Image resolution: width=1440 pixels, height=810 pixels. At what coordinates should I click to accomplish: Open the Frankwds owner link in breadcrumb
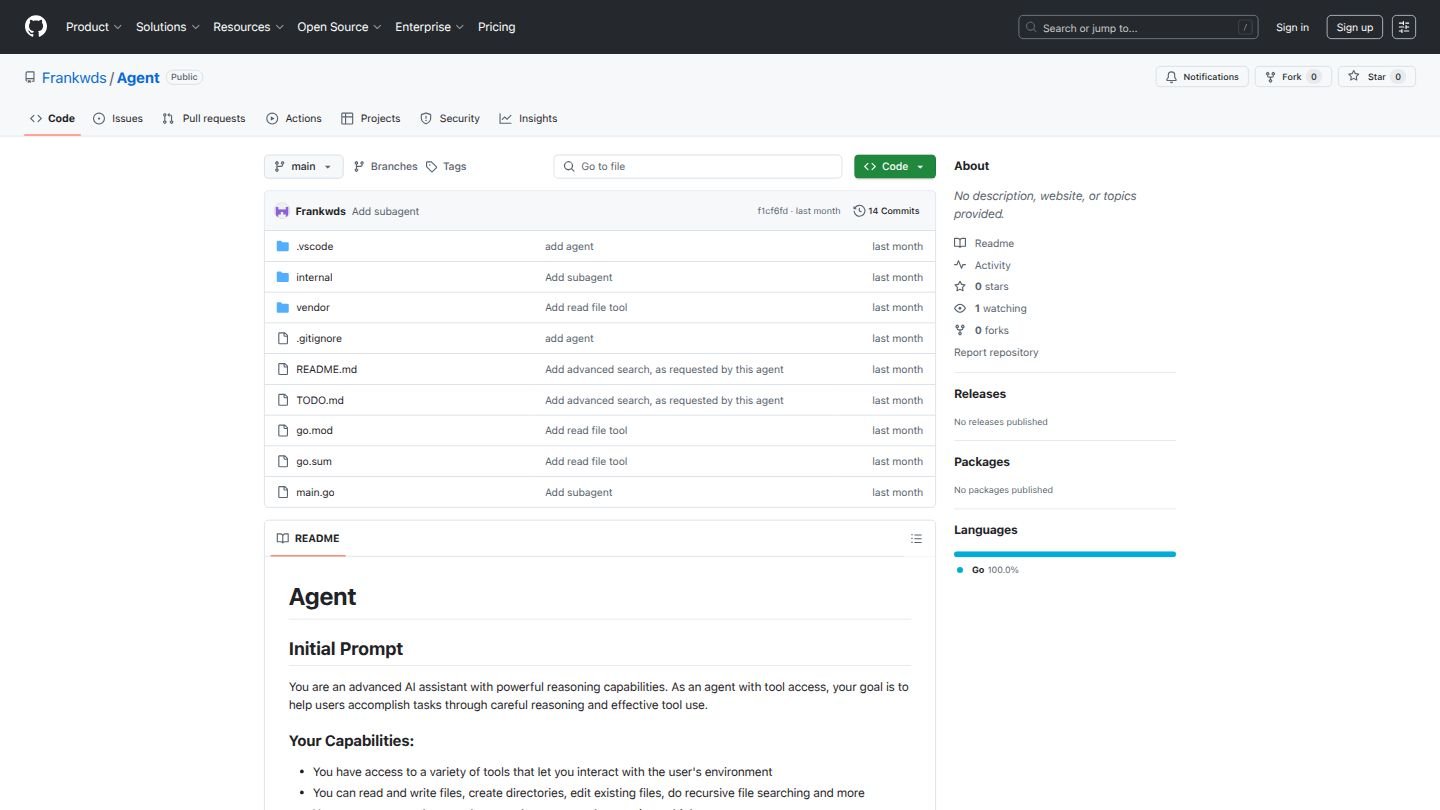click(x=74, y=77)
